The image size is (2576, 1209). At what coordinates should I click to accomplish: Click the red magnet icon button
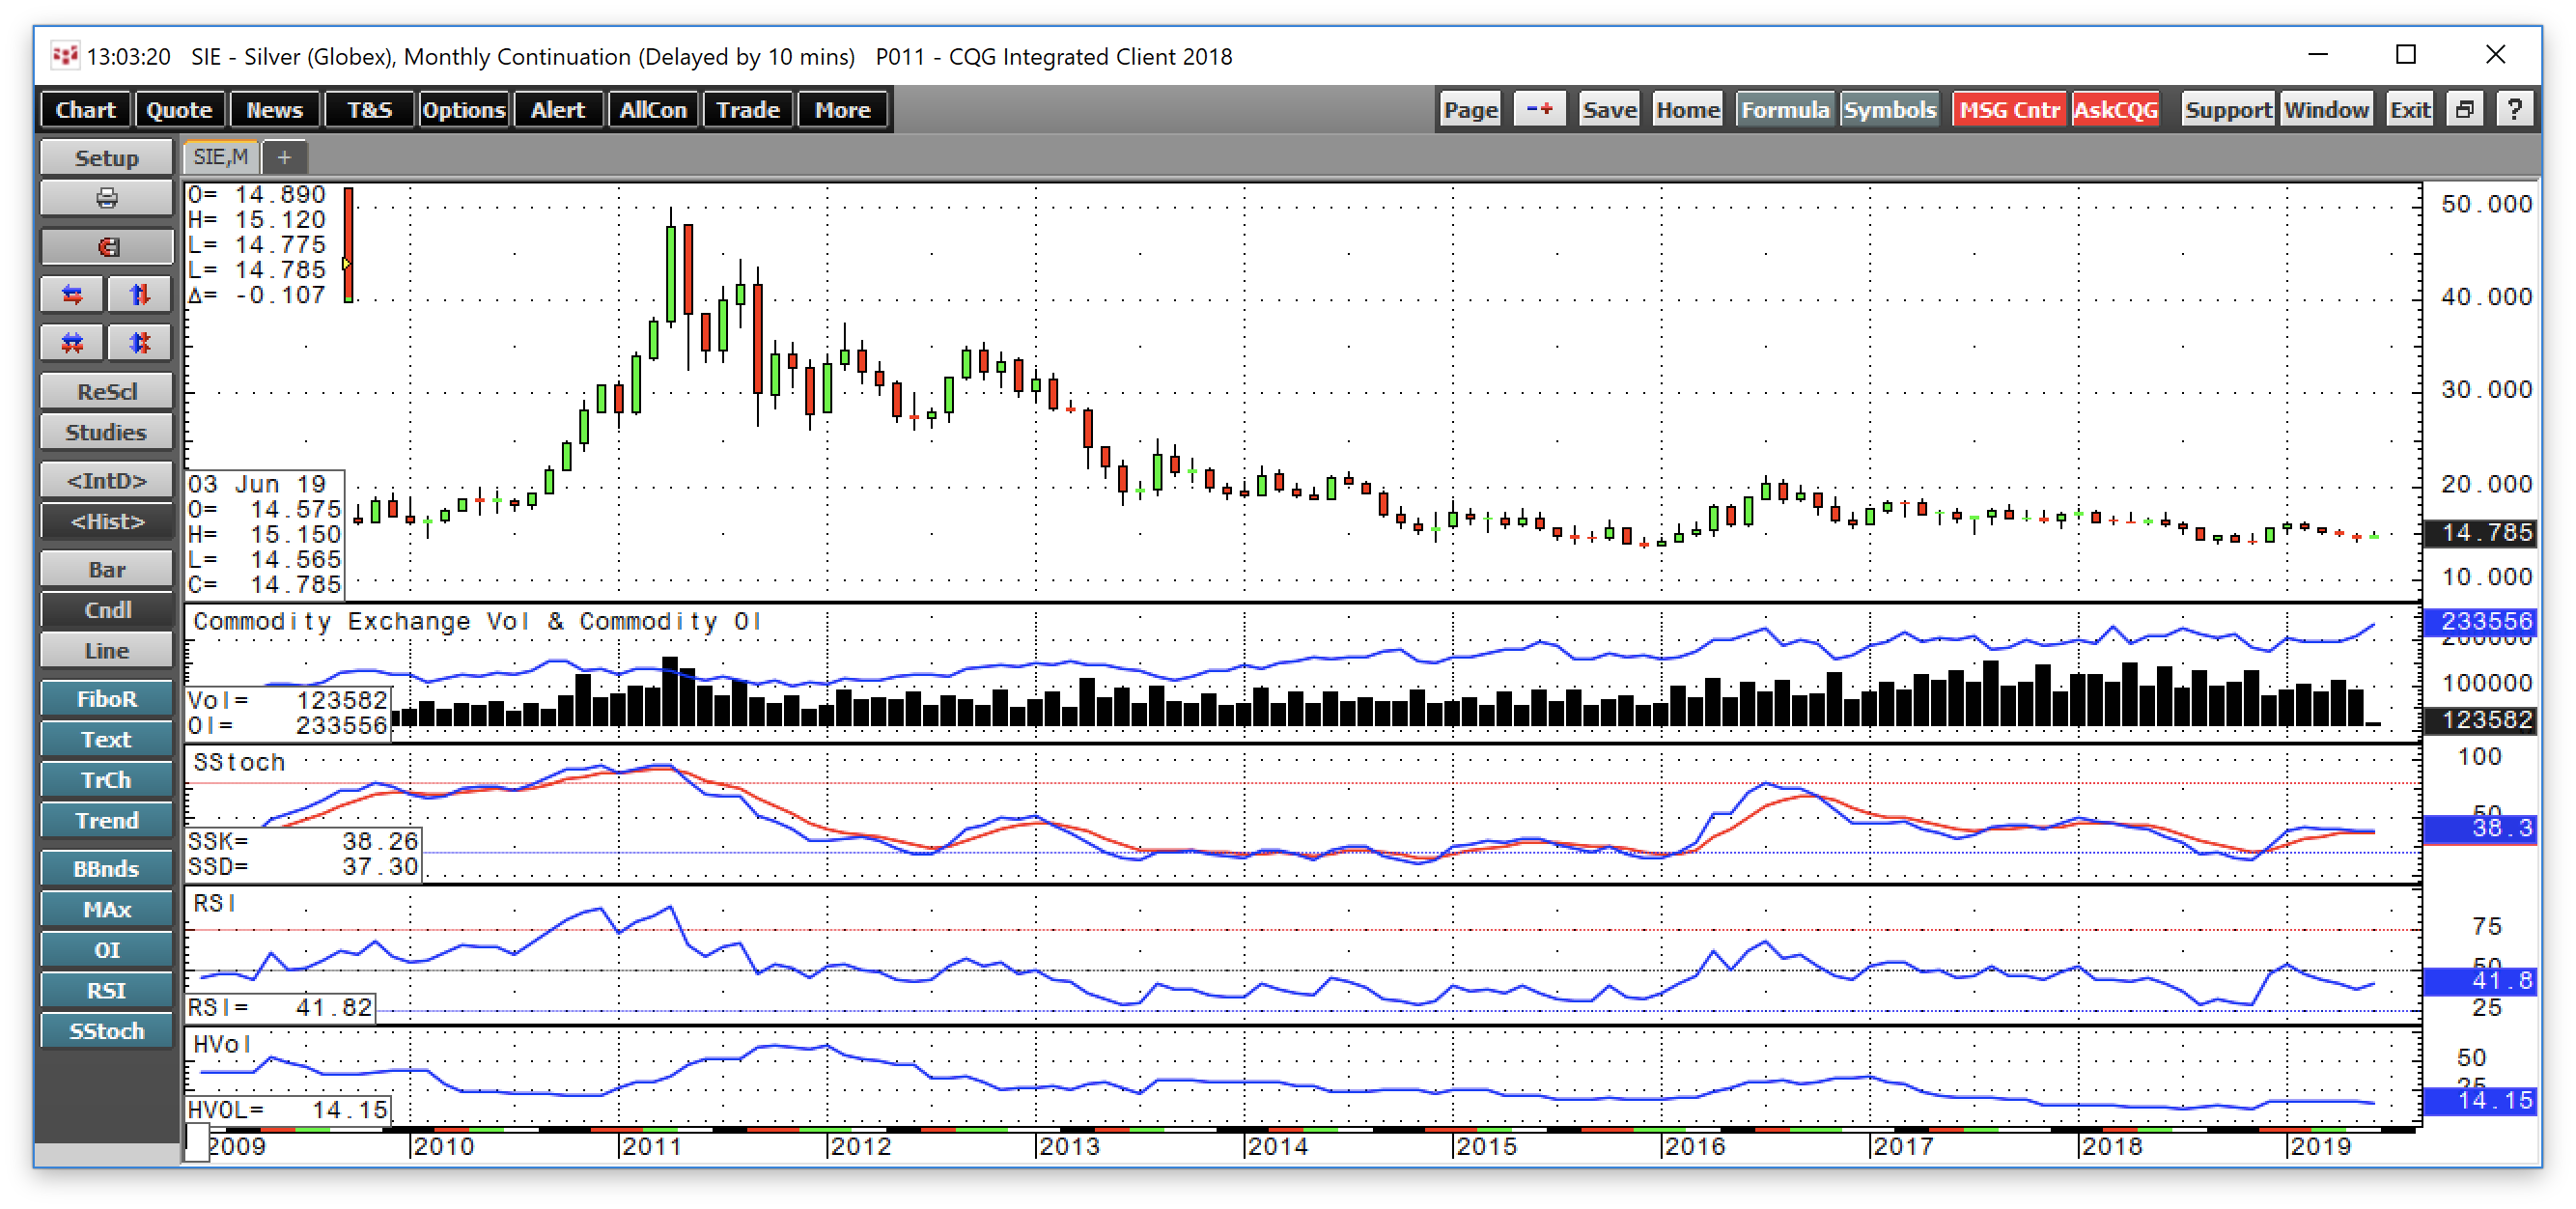click(x=107, y=246)
